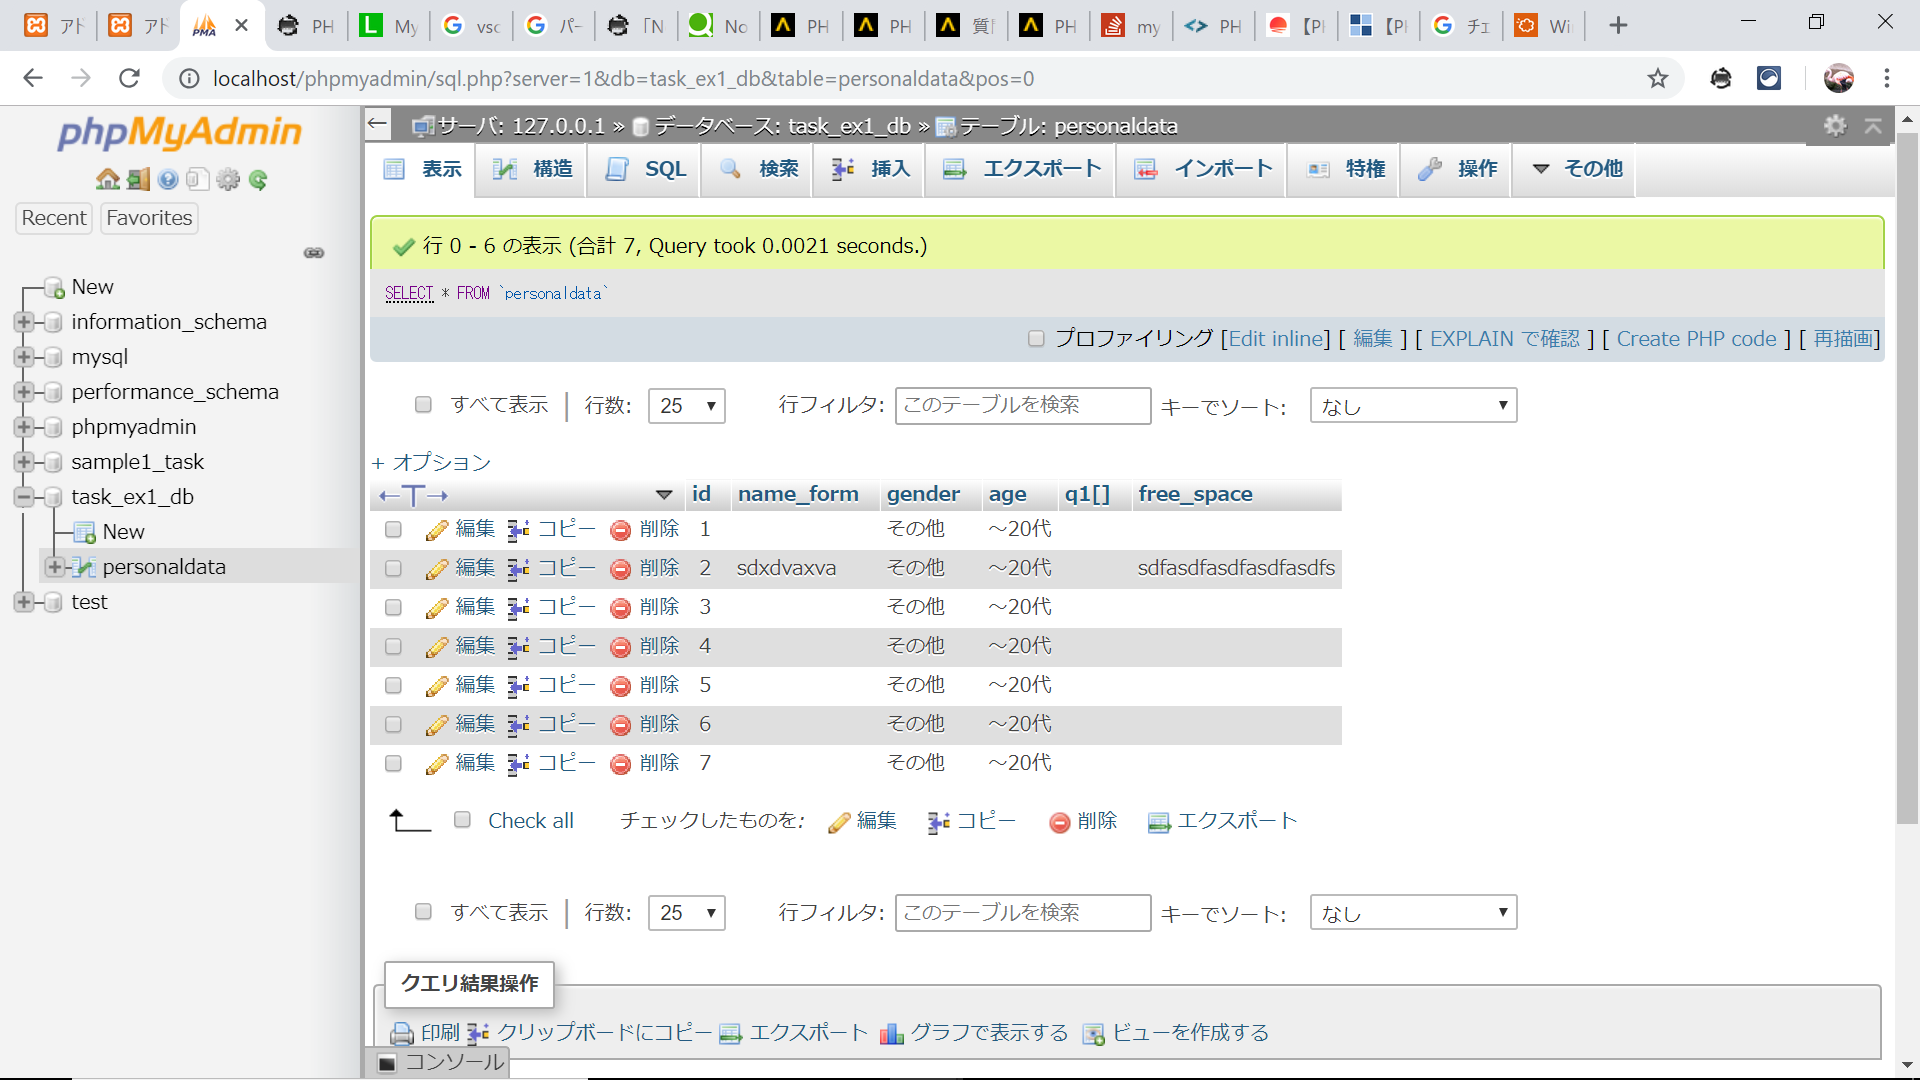The image size is (1920, 1080).
Task: Click copy icon for row id 3
Action: coord(518,608)
